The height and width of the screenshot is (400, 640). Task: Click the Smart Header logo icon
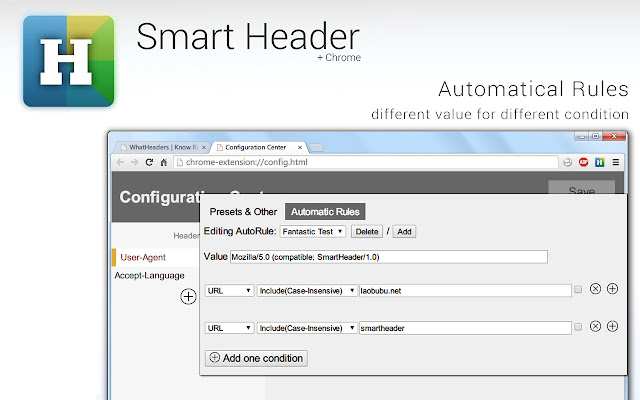68,61
